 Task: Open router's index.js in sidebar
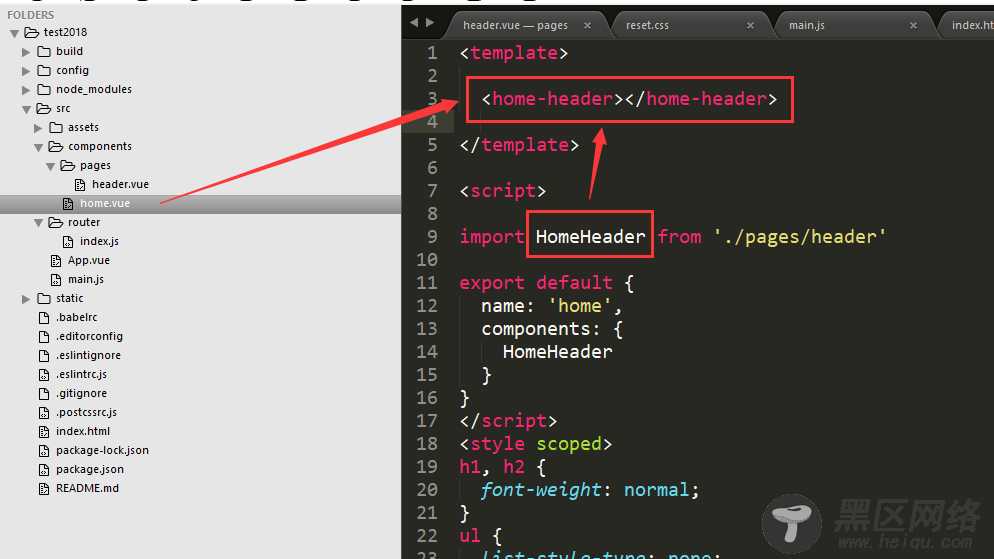click(100, 241)
